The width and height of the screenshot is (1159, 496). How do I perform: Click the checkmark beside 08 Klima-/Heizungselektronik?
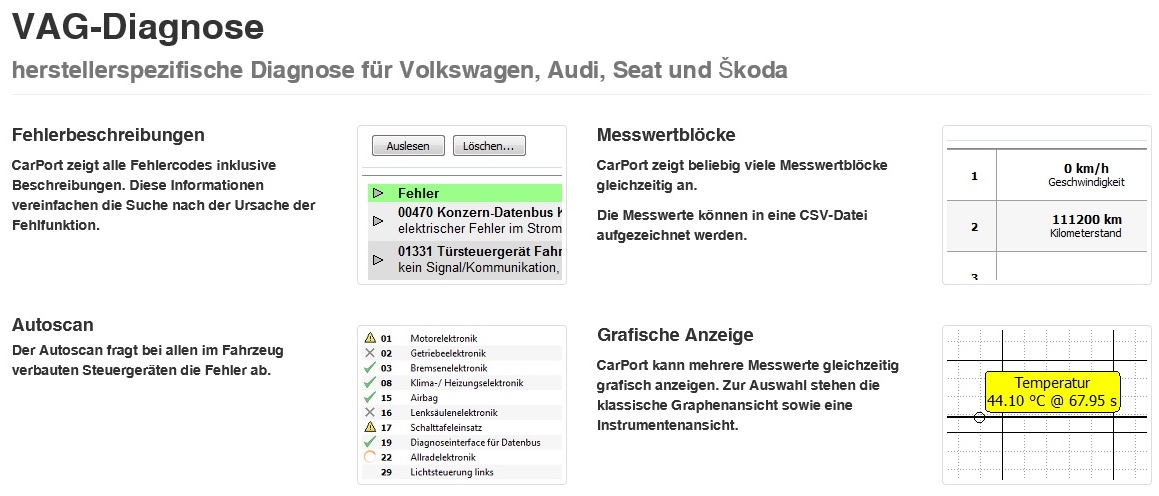(x=370, y=383)
